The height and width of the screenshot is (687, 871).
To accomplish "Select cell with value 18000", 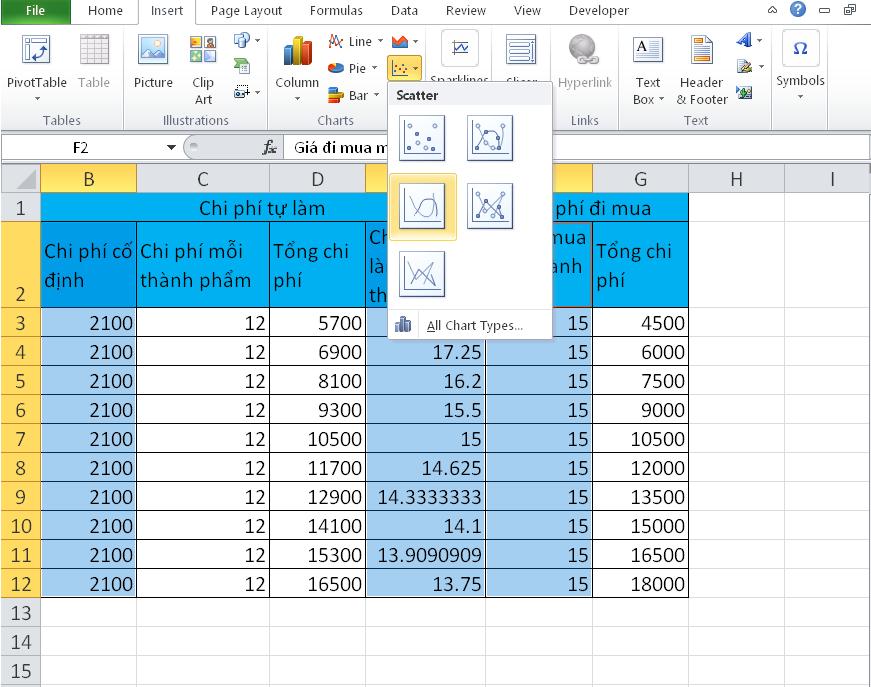I will pos(640,583).
